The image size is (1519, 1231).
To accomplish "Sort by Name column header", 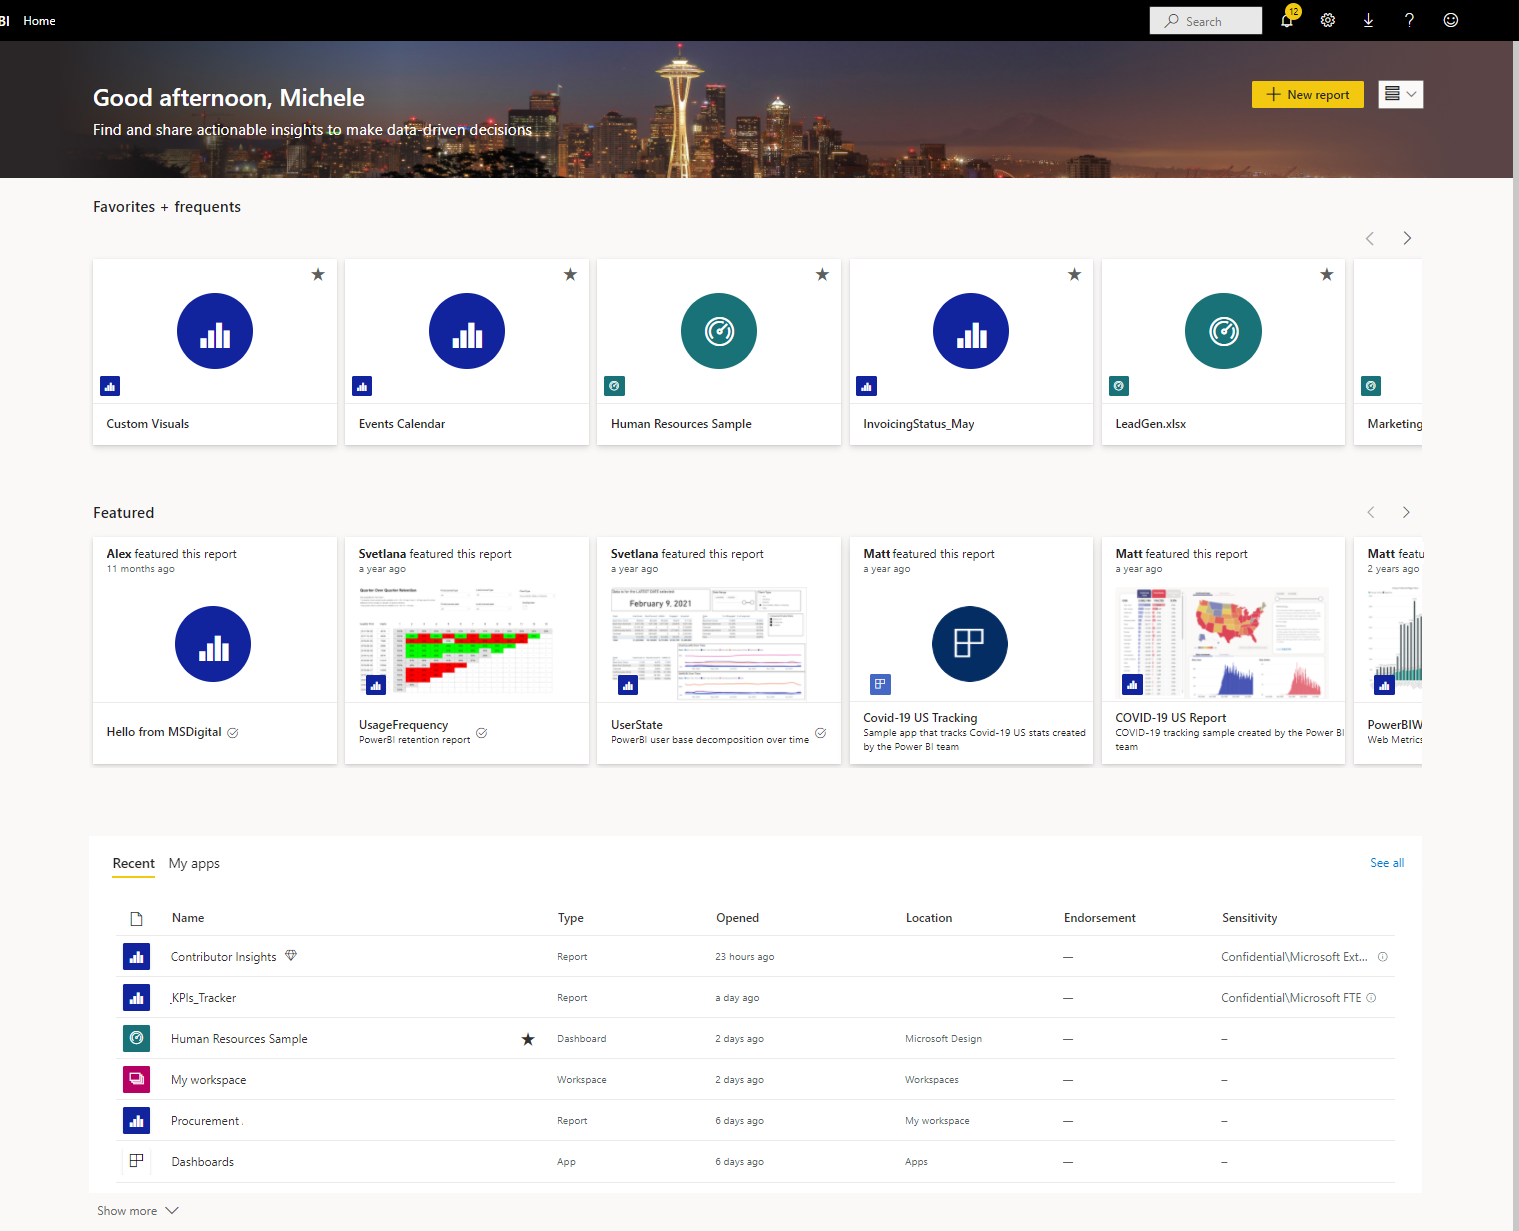I will 188,918.
